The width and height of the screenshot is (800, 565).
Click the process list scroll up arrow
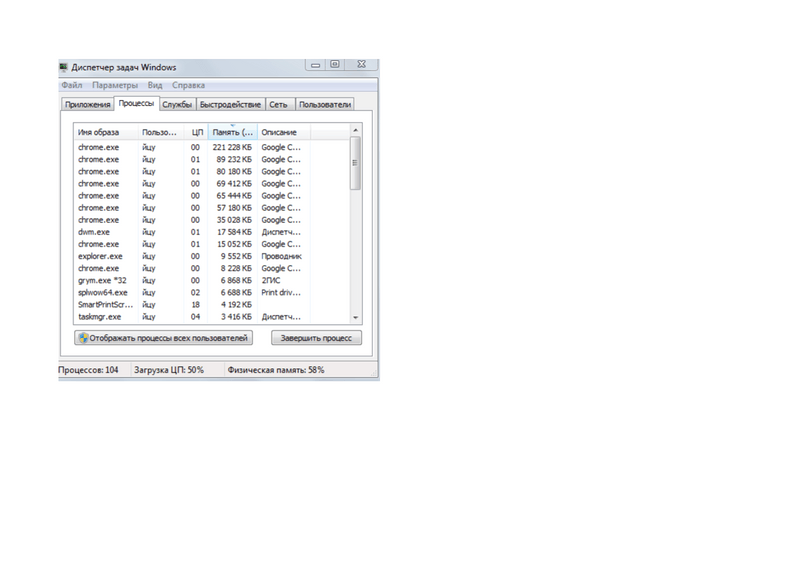click(355, 131)
